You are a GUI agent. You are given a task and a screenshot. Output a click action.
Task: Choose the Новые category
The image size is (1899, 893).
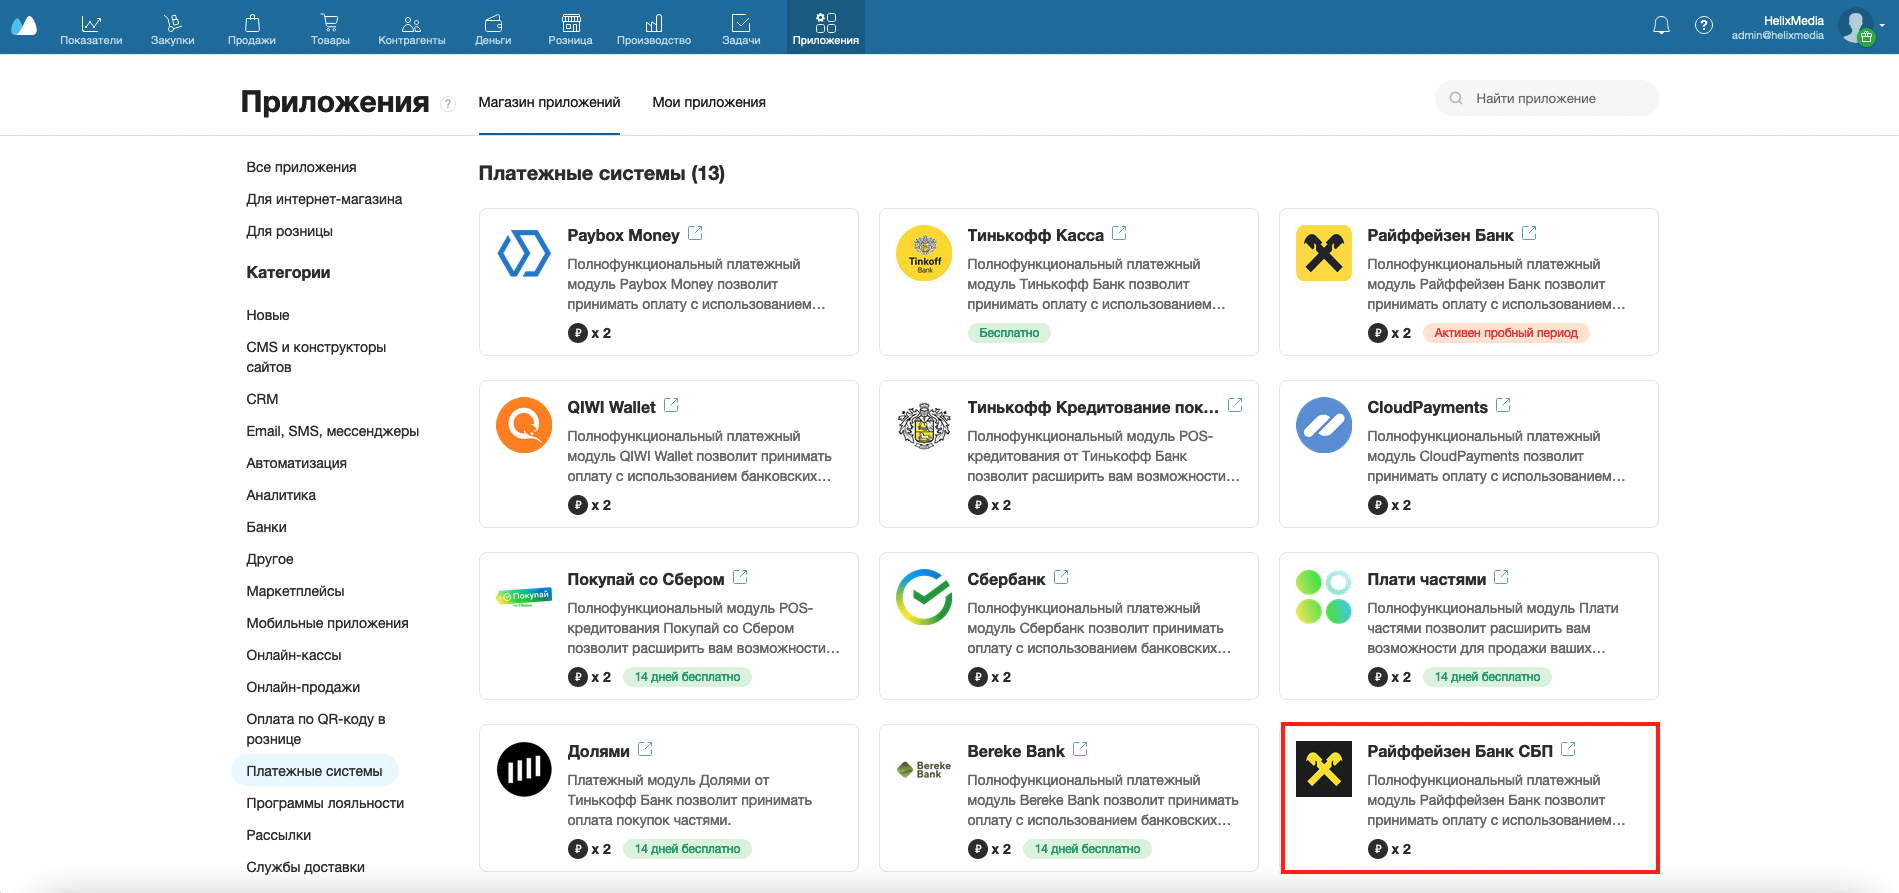[x=268, y=315]
